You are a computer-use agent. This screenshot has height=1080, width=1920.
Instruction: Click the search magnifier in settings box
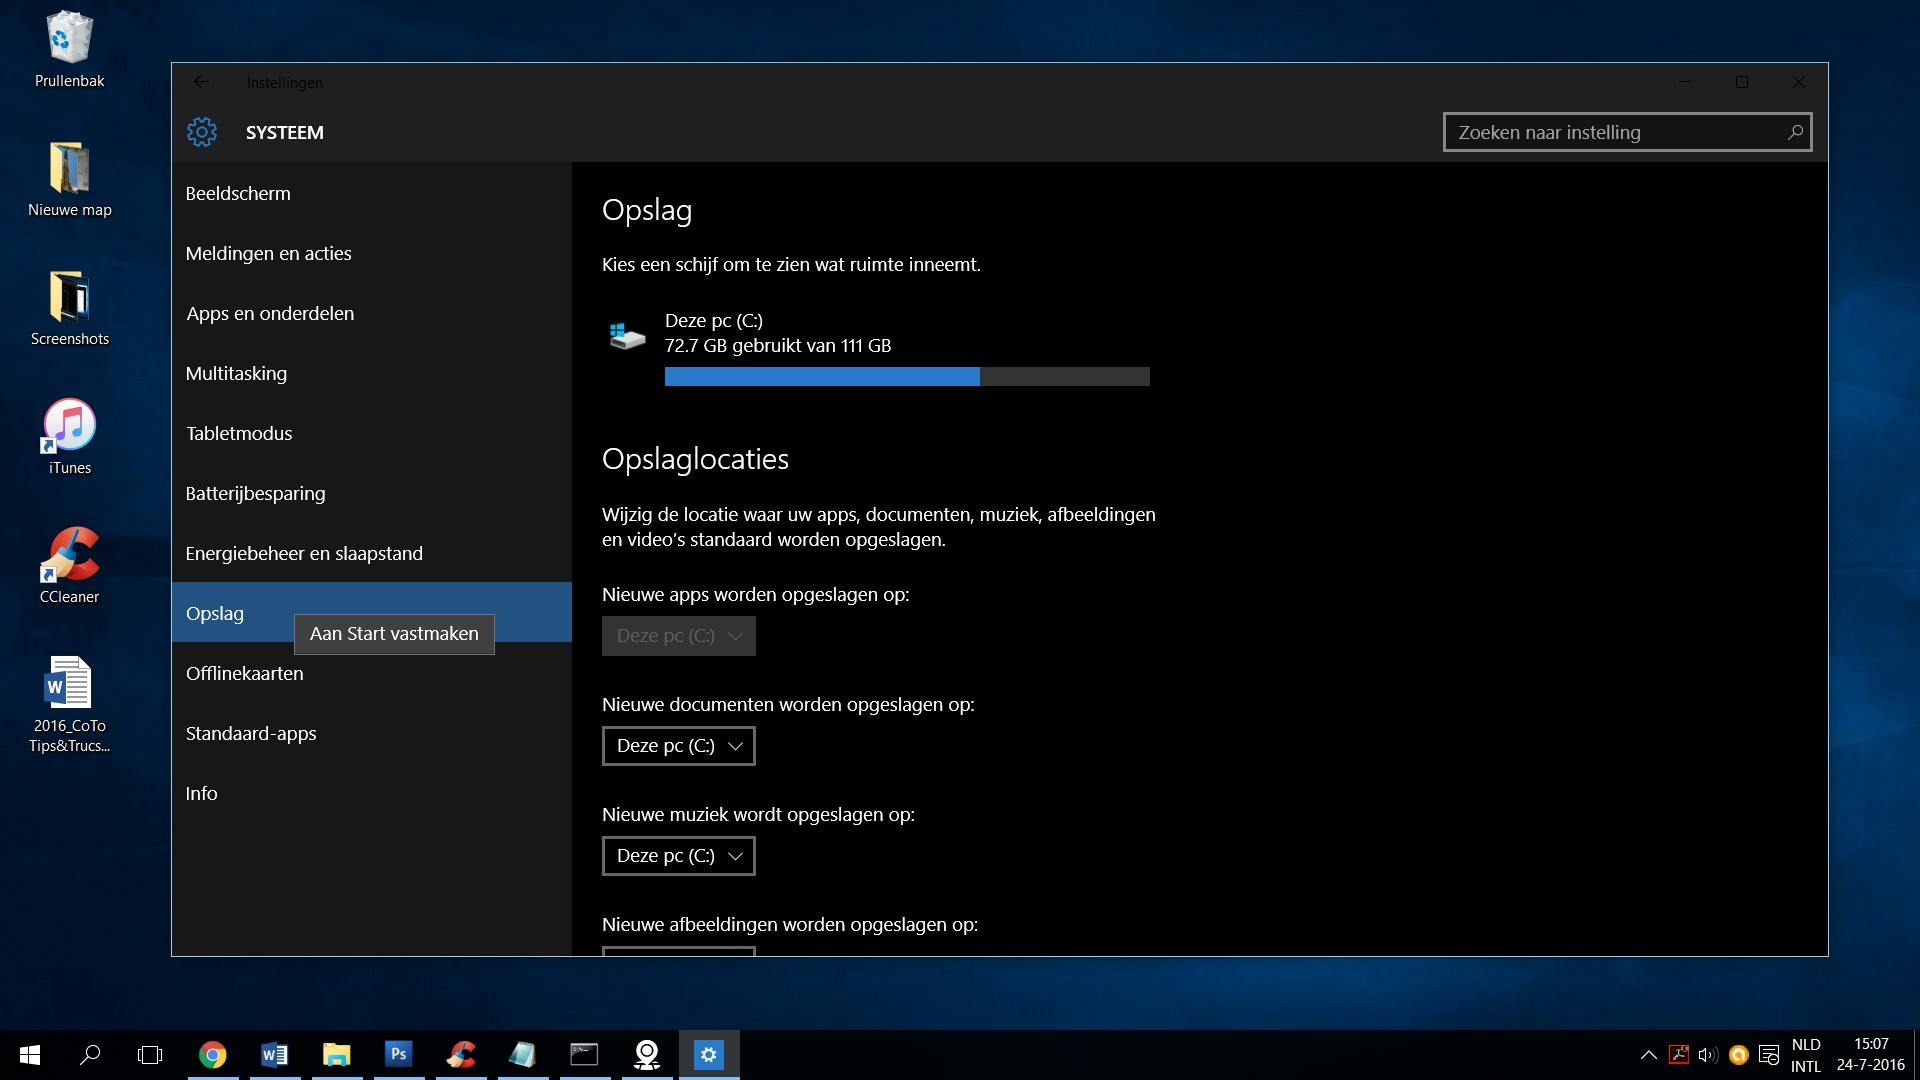pos(1795,132)
